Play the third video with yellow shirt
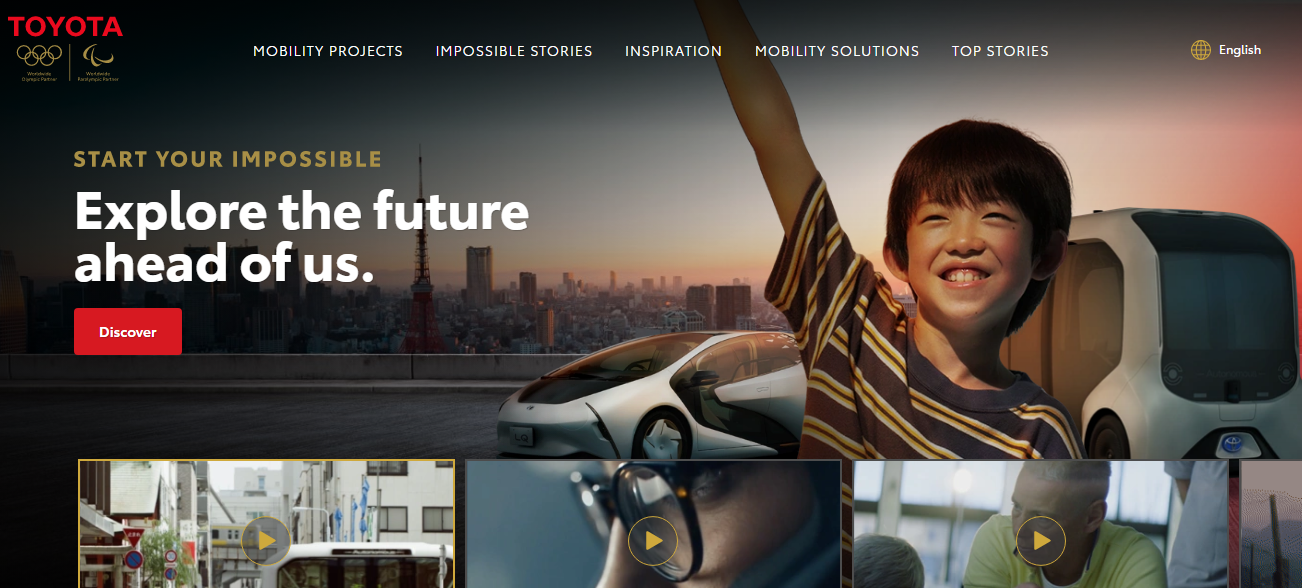This screenshot has width=1302, height=588. (1041, 541)
